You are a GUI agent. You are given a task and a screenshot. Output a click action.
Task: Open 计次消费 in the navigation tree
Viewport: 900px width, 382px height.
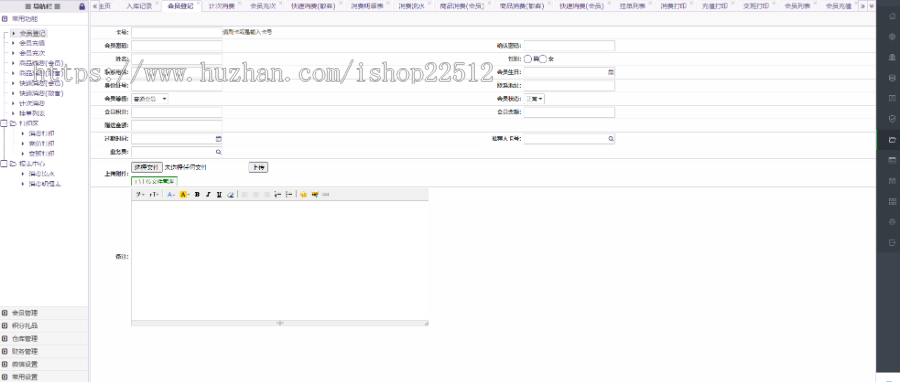coord(32,103)
